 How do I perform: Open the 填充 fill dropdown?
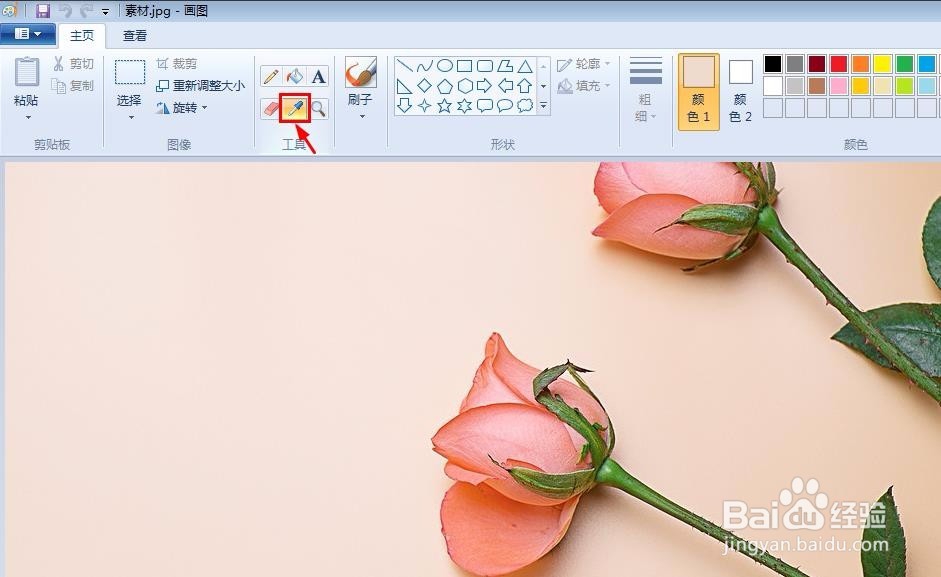pos(584,86)
